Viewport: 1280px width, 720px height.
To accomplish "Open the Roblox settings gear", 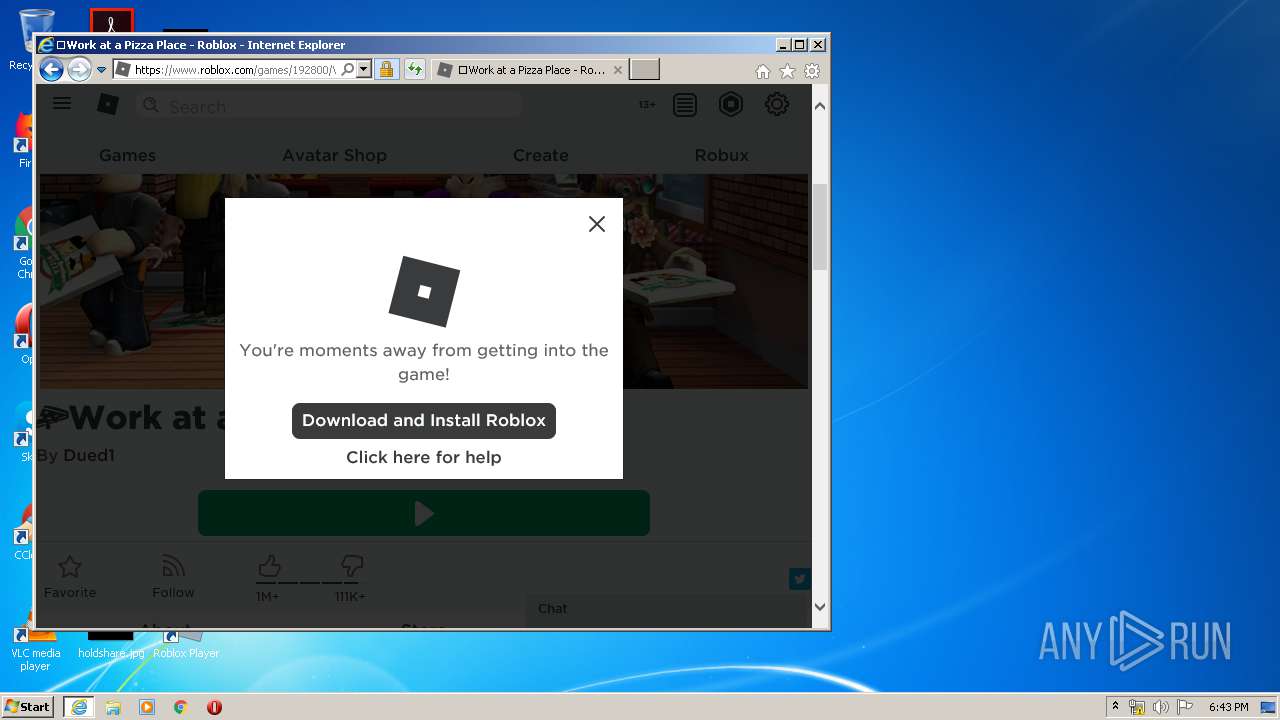I will [x=777, y=104].
